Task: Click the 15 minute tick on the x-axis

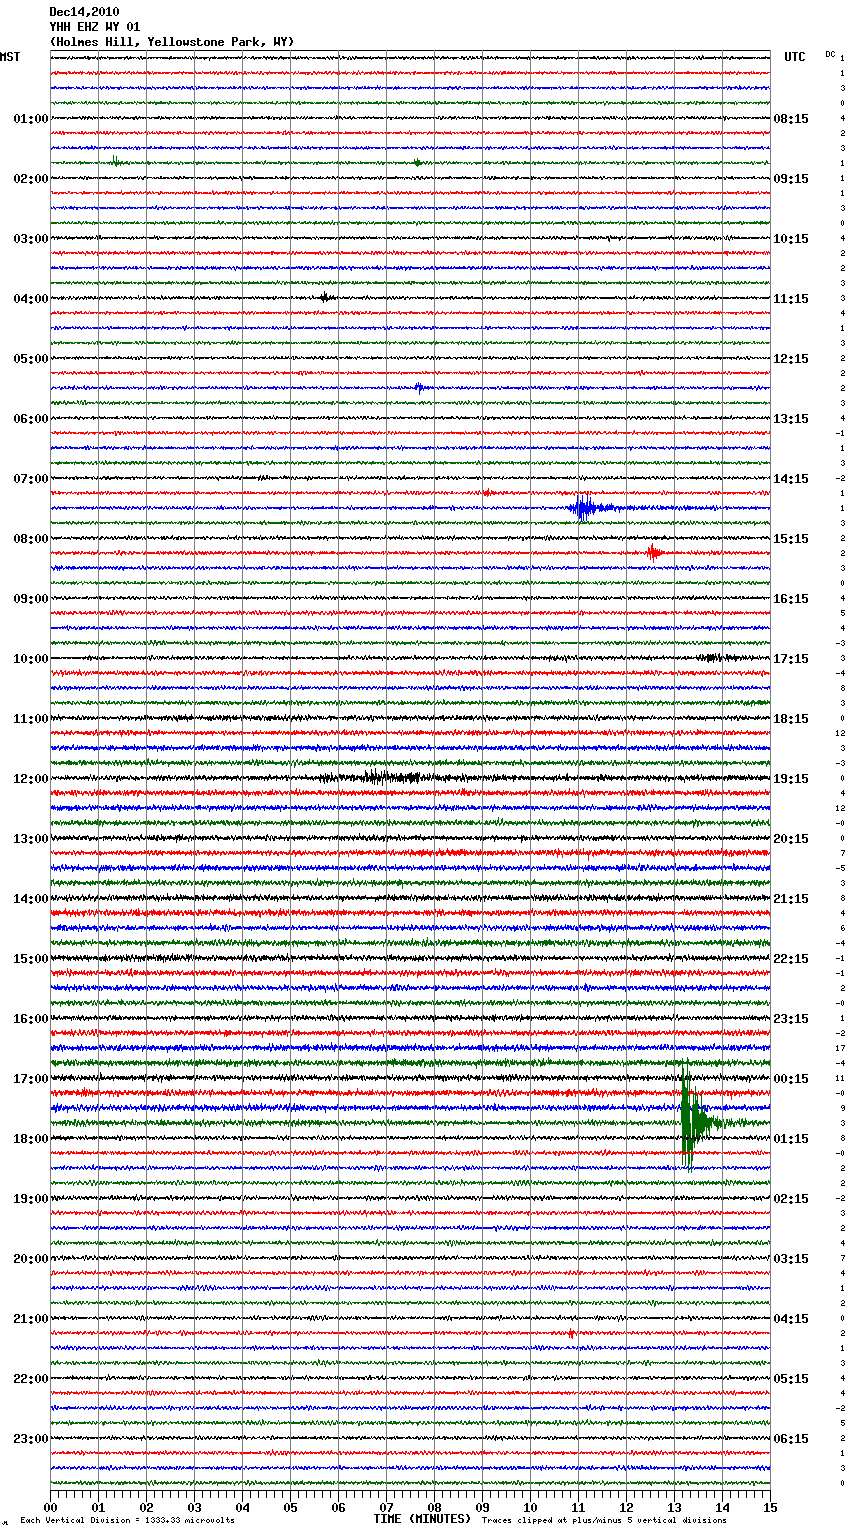Action: [x=770, y=1507]
